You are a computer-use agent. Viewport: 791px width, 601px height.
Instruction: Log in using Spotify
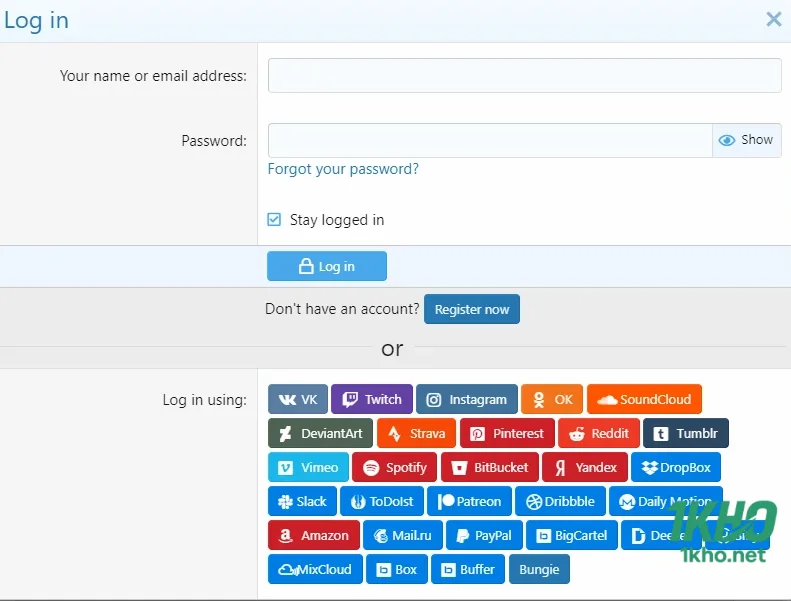click(395, 468)
